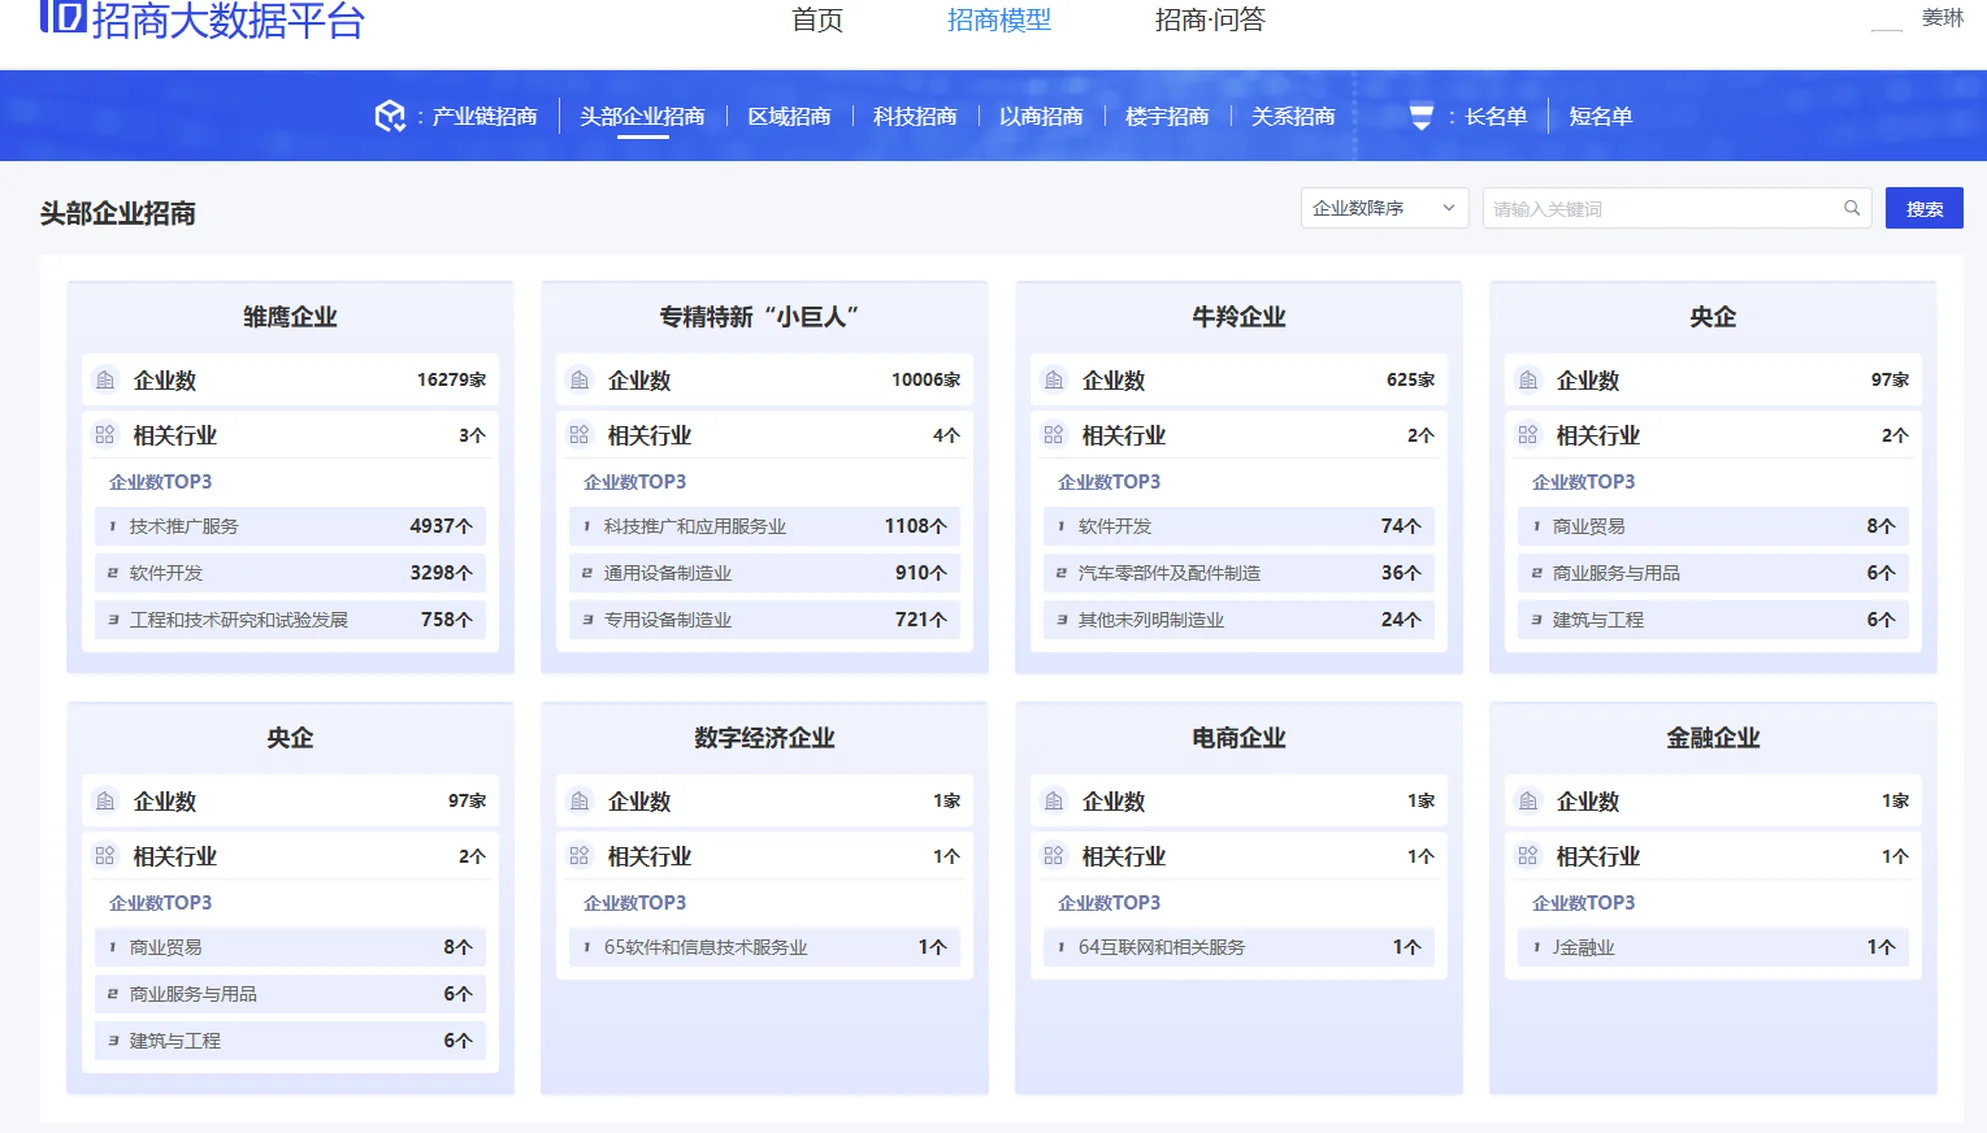Click the grid icon in 电商企业 相关行业 row
The width and height of the screenshot is (1987, 1133).
1053,856
